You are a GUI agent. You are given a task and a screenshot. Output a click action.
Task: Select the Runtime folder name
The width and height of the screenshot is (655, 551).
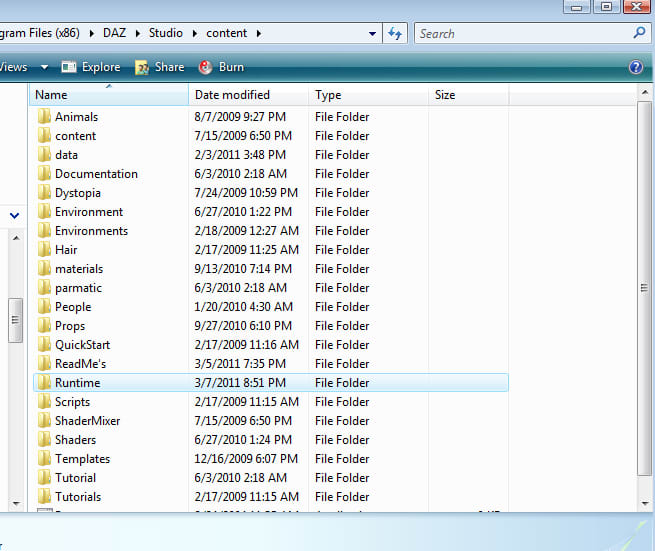tap(78, 383)
